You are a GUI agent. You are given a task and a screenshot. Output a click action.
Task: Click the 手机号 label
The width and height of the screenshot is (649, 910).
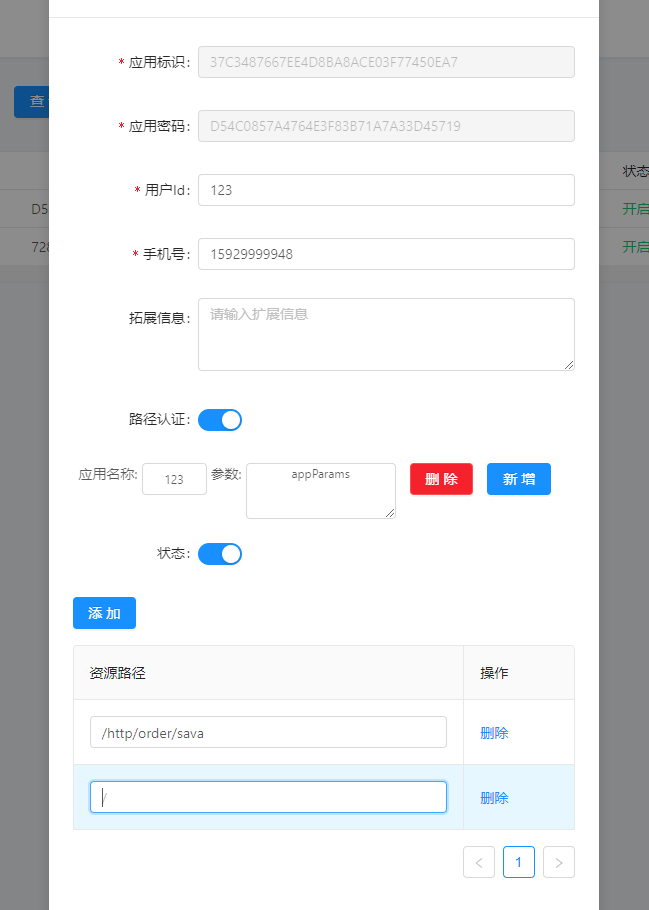click(167, 254)
